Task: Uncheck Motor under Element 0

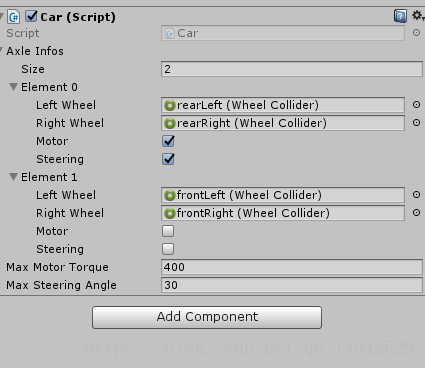Action: coord(168,141)
